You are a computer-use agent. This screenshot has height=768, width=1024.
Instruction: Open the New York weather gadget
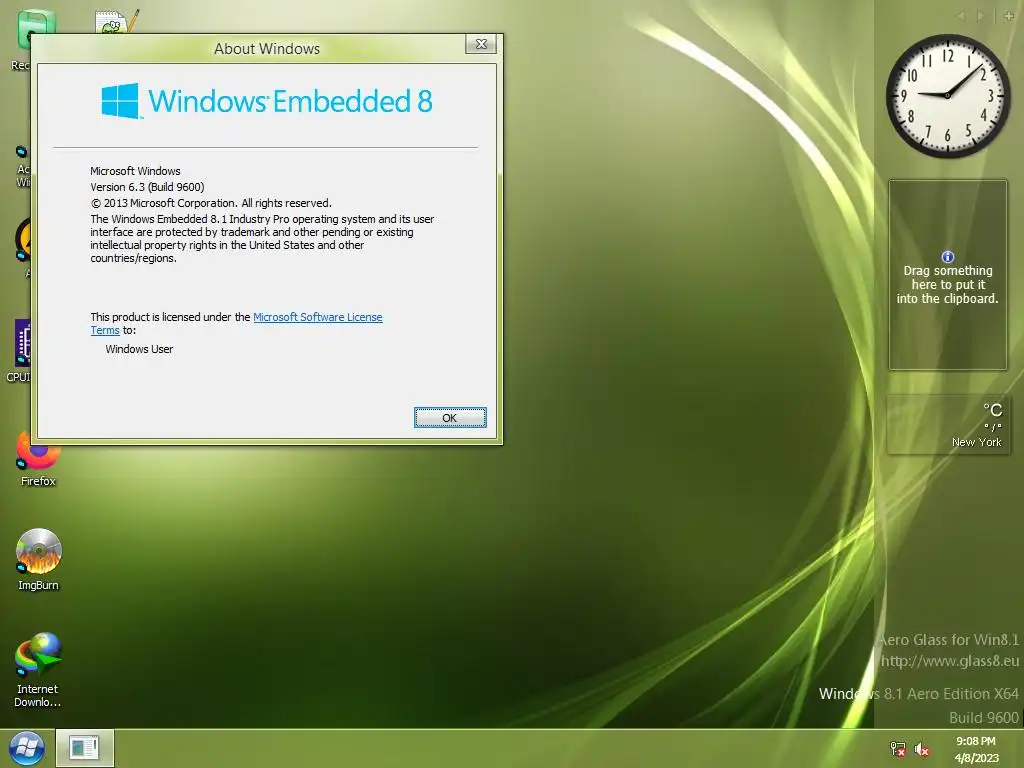coord(948,424)
